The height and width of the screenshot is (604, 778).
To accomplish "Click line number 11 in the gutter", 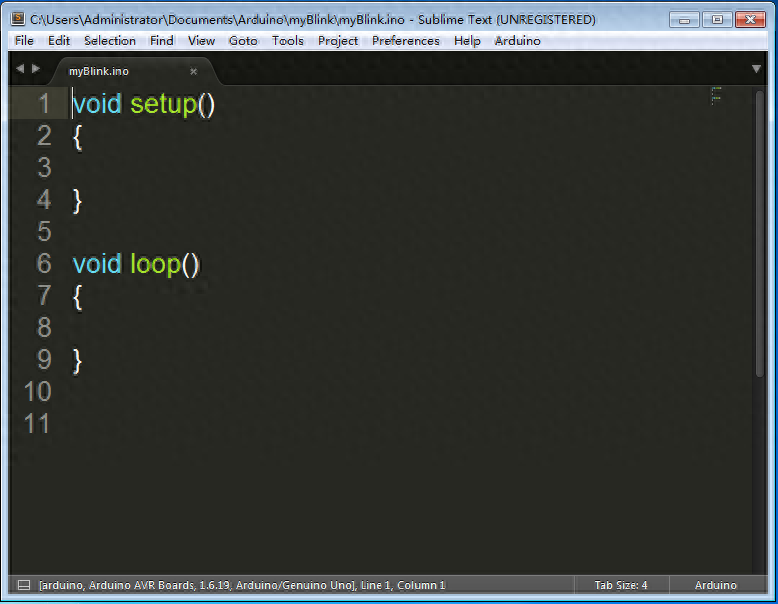I will (x=37, y=423).
